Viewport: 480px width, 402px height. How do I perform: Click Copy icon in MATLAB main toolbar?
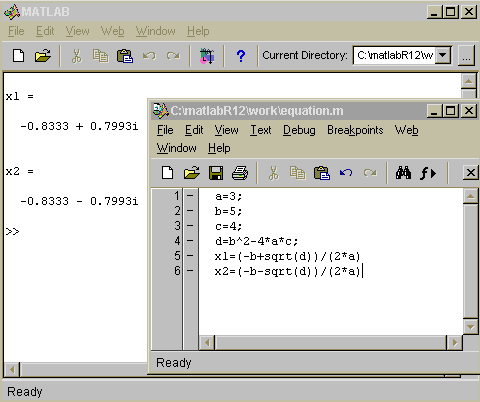(x=100, y=55)
